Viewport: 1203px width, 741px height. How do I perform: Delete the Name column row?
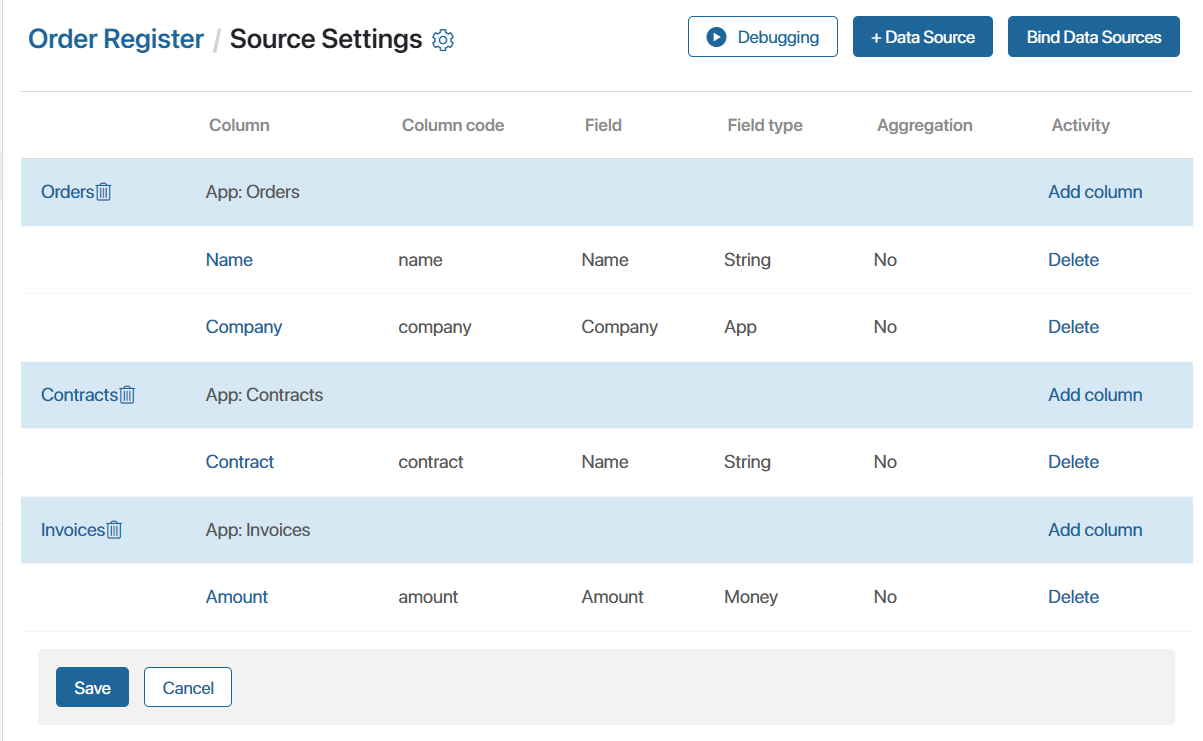1073,260
